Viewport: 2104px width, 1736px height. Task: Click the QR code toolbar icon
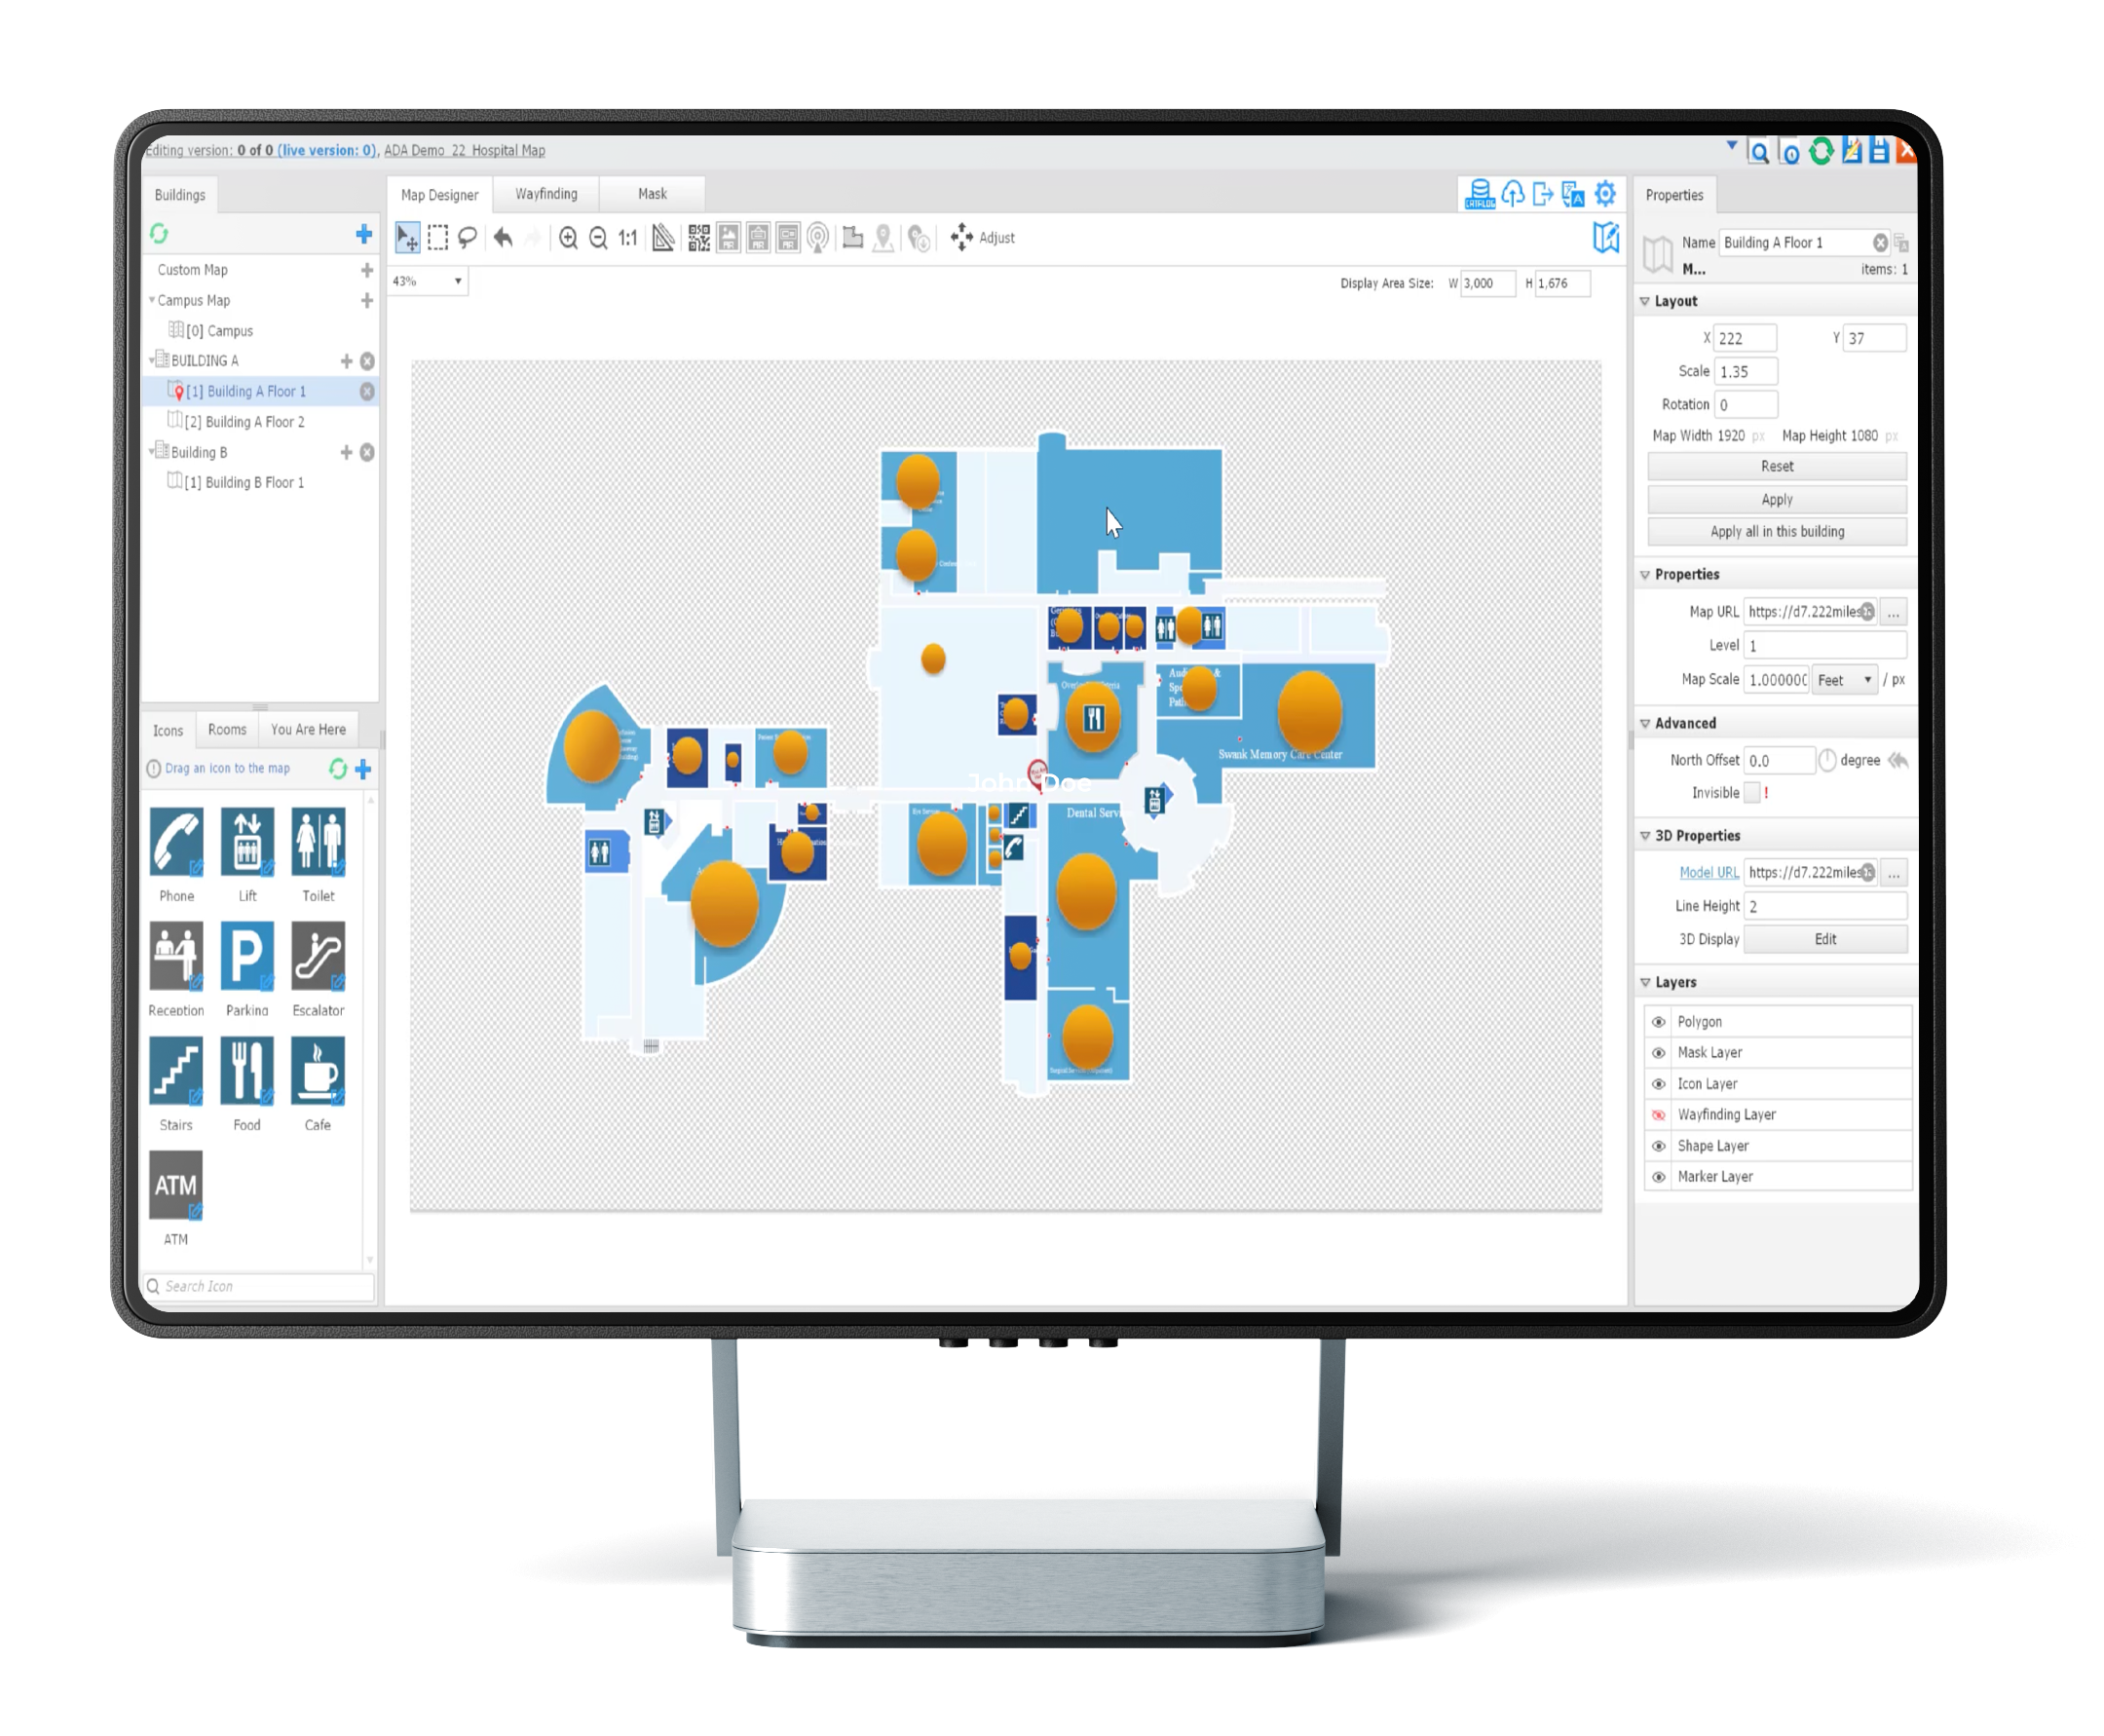coord(698,238)
